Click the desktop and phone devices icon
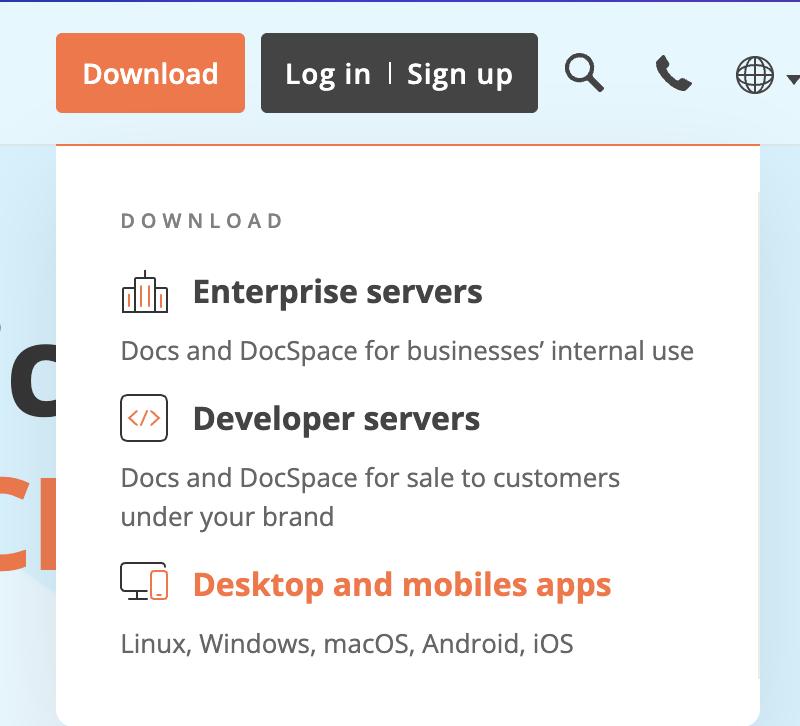800x726 pixels. click(144, 581)
